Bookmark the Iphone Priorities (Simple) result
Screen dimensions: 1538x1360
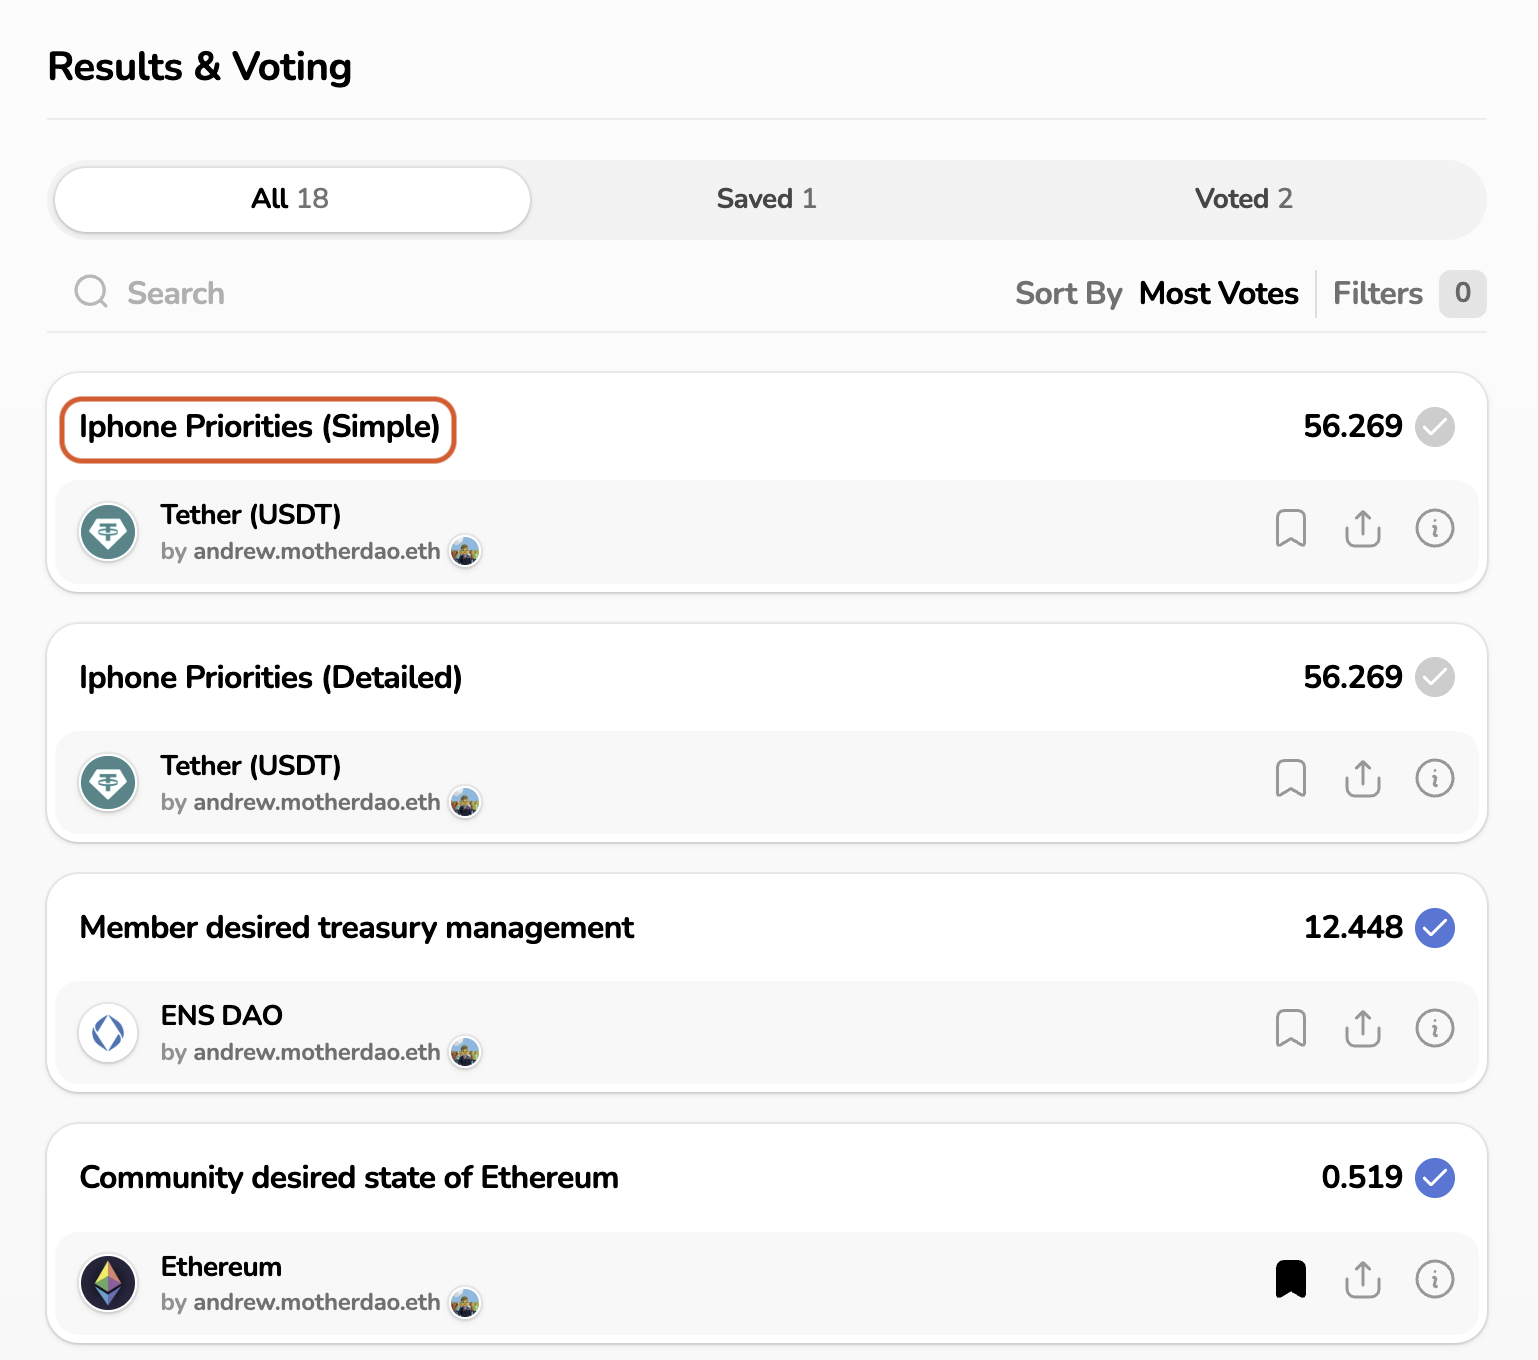tap(1290, 528)
